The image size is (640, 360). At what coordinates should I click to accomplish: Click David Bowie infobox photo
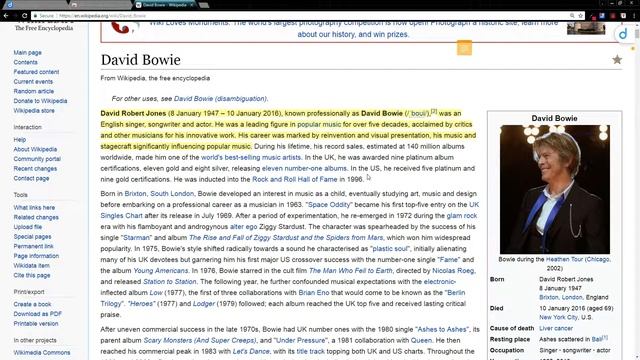point(555,189)
